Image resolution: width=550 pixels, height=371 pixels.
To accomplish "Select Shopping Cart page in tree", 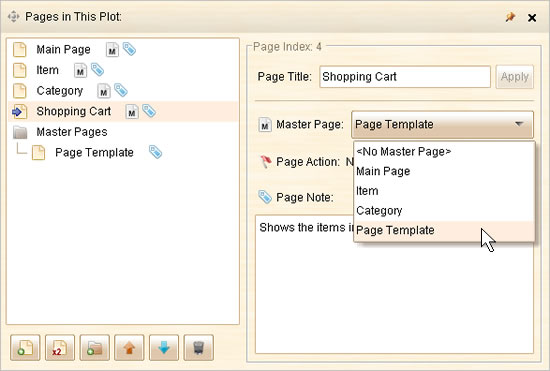I will pos(123,112).
